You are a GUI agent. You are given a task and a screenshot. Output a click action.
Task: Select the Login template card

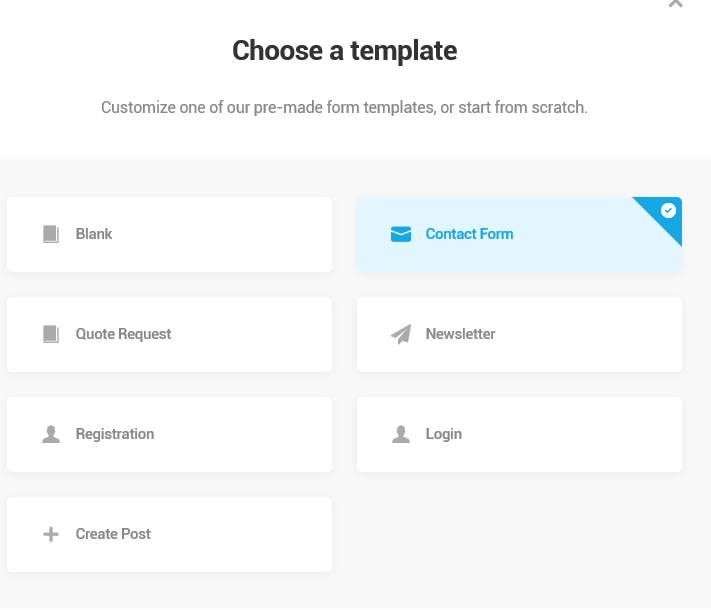point(519,434)
